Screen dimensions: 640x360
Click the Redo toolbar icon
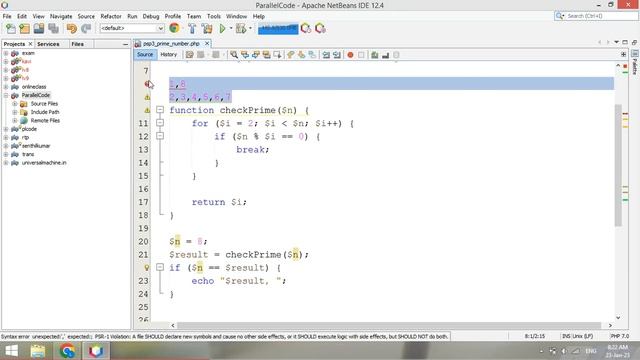(x=86, y=29)
